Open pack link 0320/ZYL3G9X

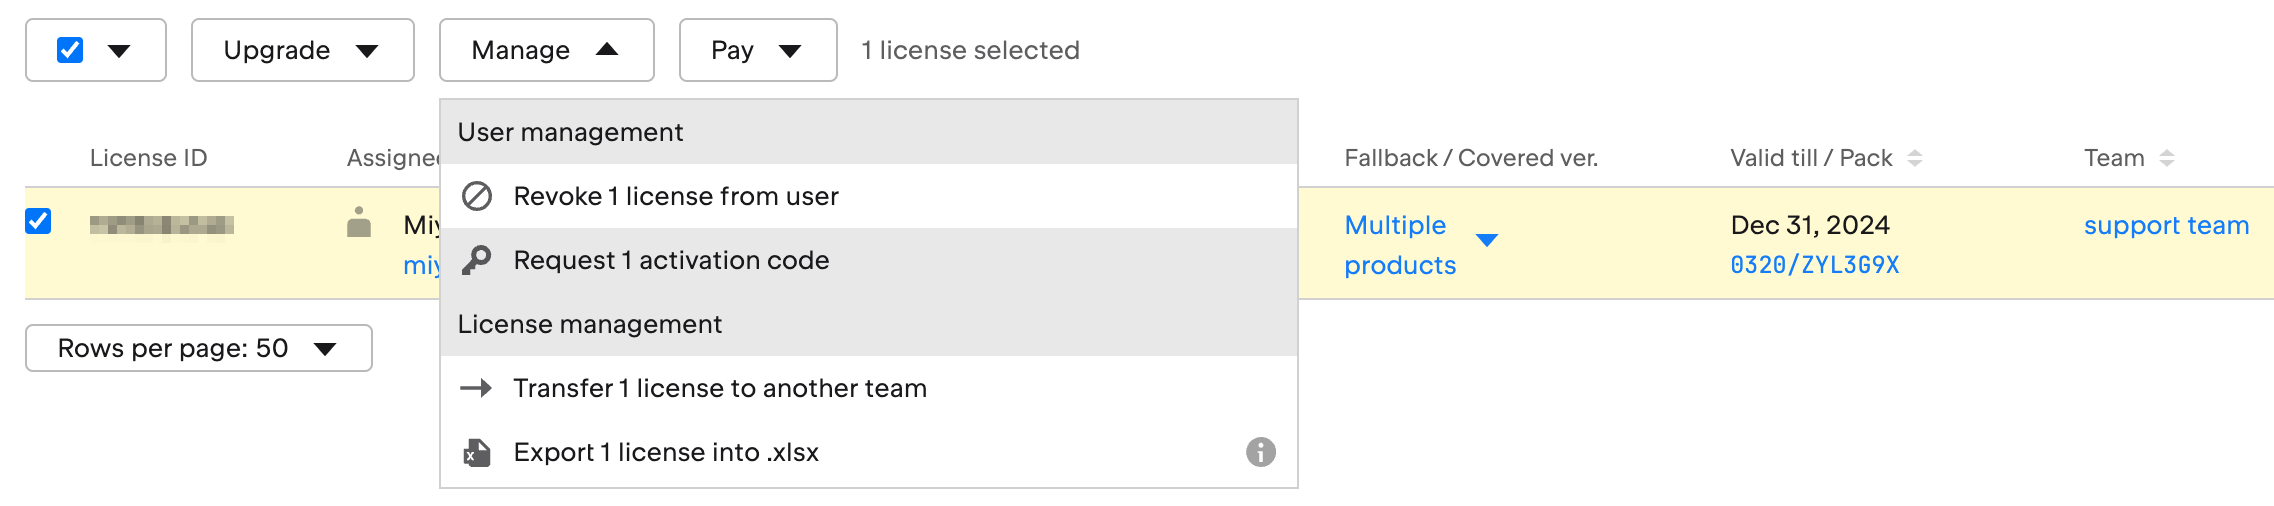pos(1814,265)
